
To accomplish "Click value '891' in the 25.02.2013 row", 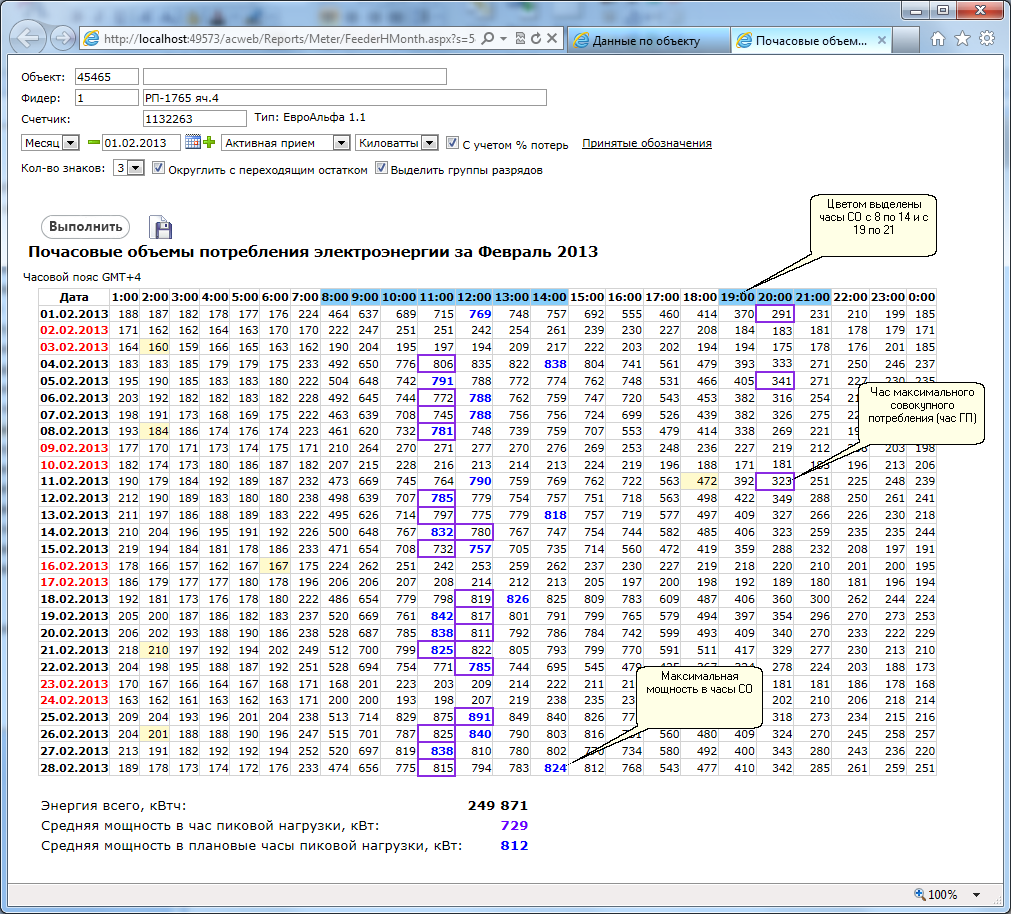I will [x=475, y=717].
